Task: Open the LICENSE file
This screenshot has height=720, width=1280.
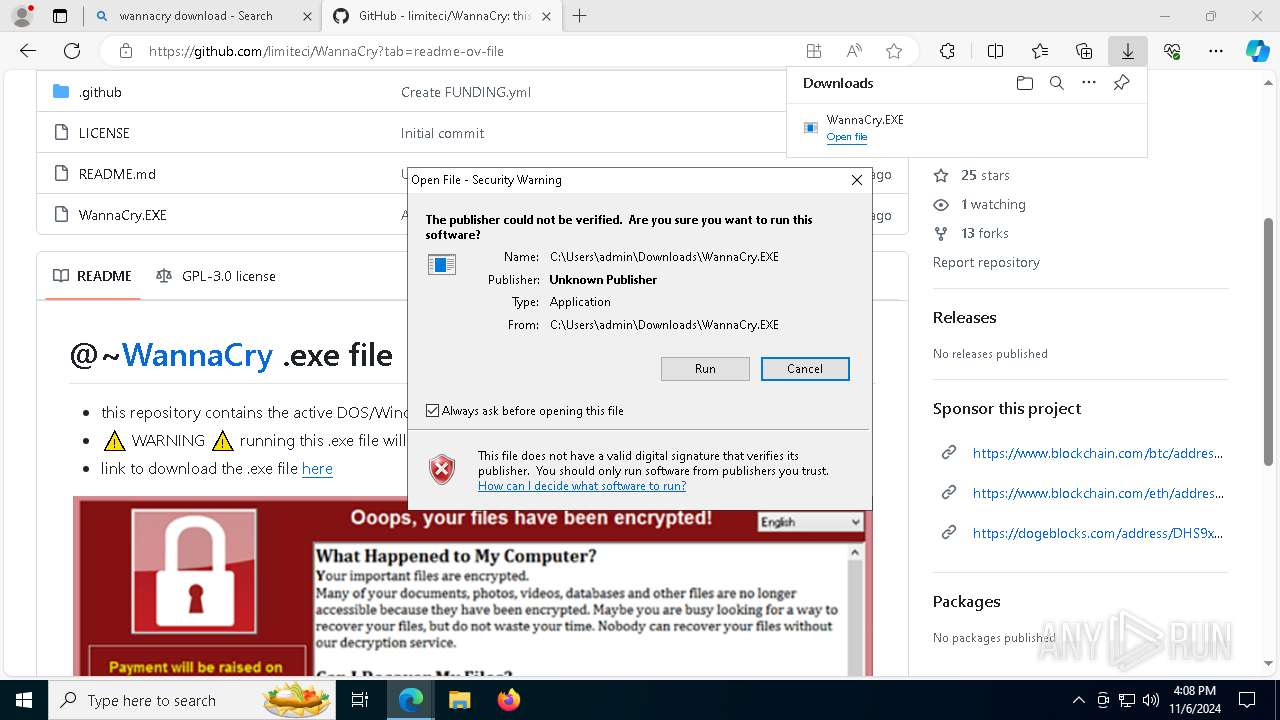Action: [x=104, y=133]
